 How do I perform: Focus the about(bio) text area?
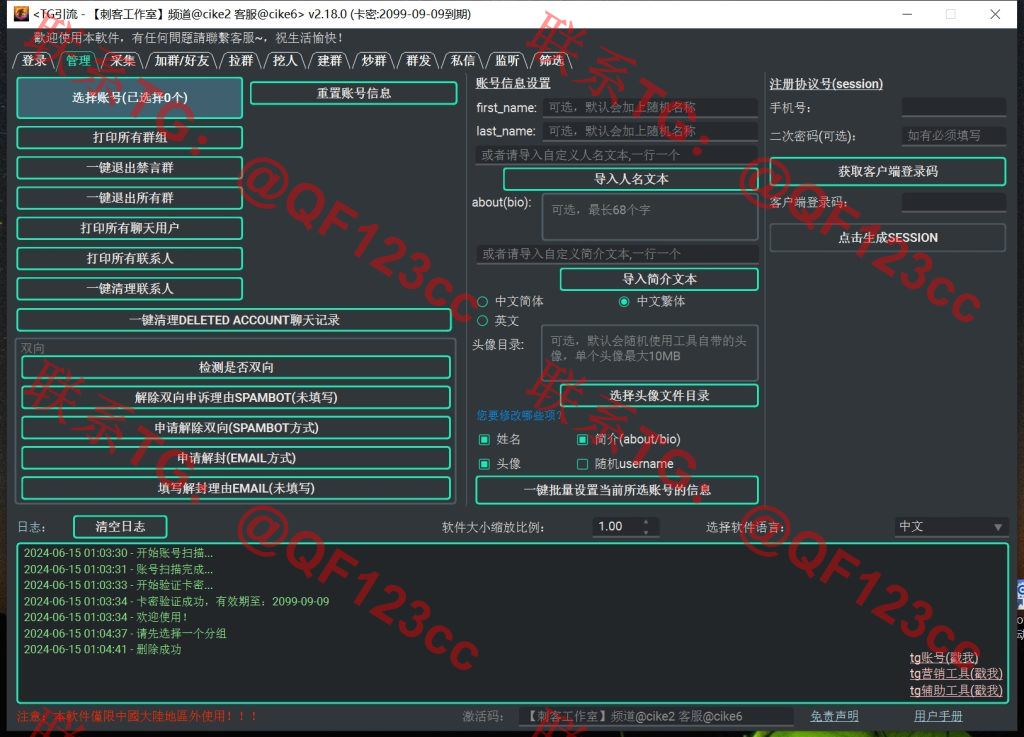coord(650,216)
